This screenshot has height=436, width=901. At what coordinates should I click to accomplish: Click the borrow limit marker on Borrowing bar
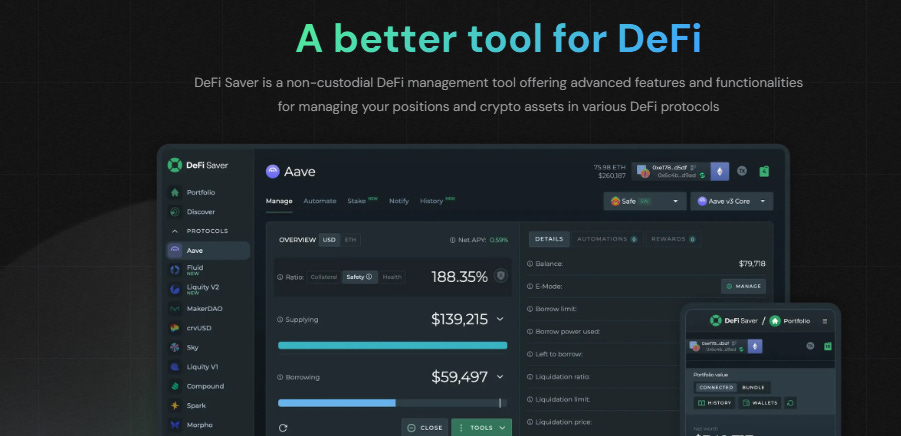tap(500, 403)
